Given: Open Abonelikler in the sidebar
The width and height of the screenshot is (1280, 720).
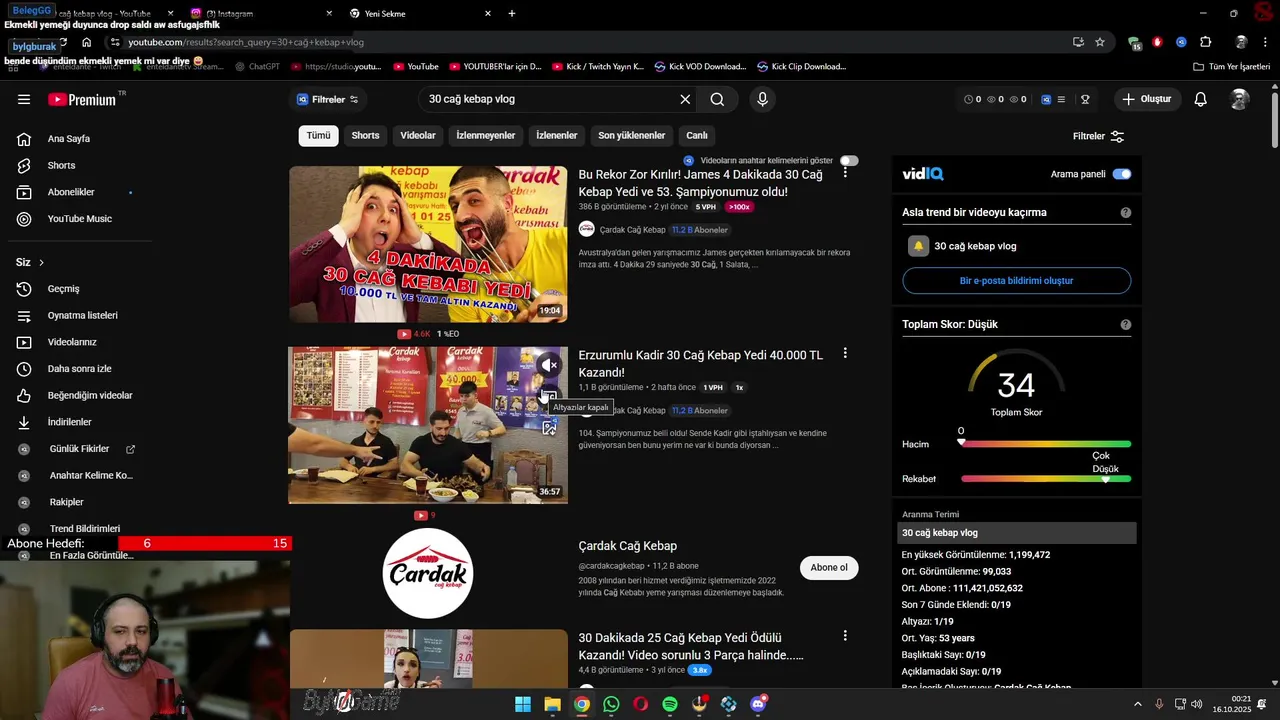Looking at the screenshot, I should click(x=71, y=192).
